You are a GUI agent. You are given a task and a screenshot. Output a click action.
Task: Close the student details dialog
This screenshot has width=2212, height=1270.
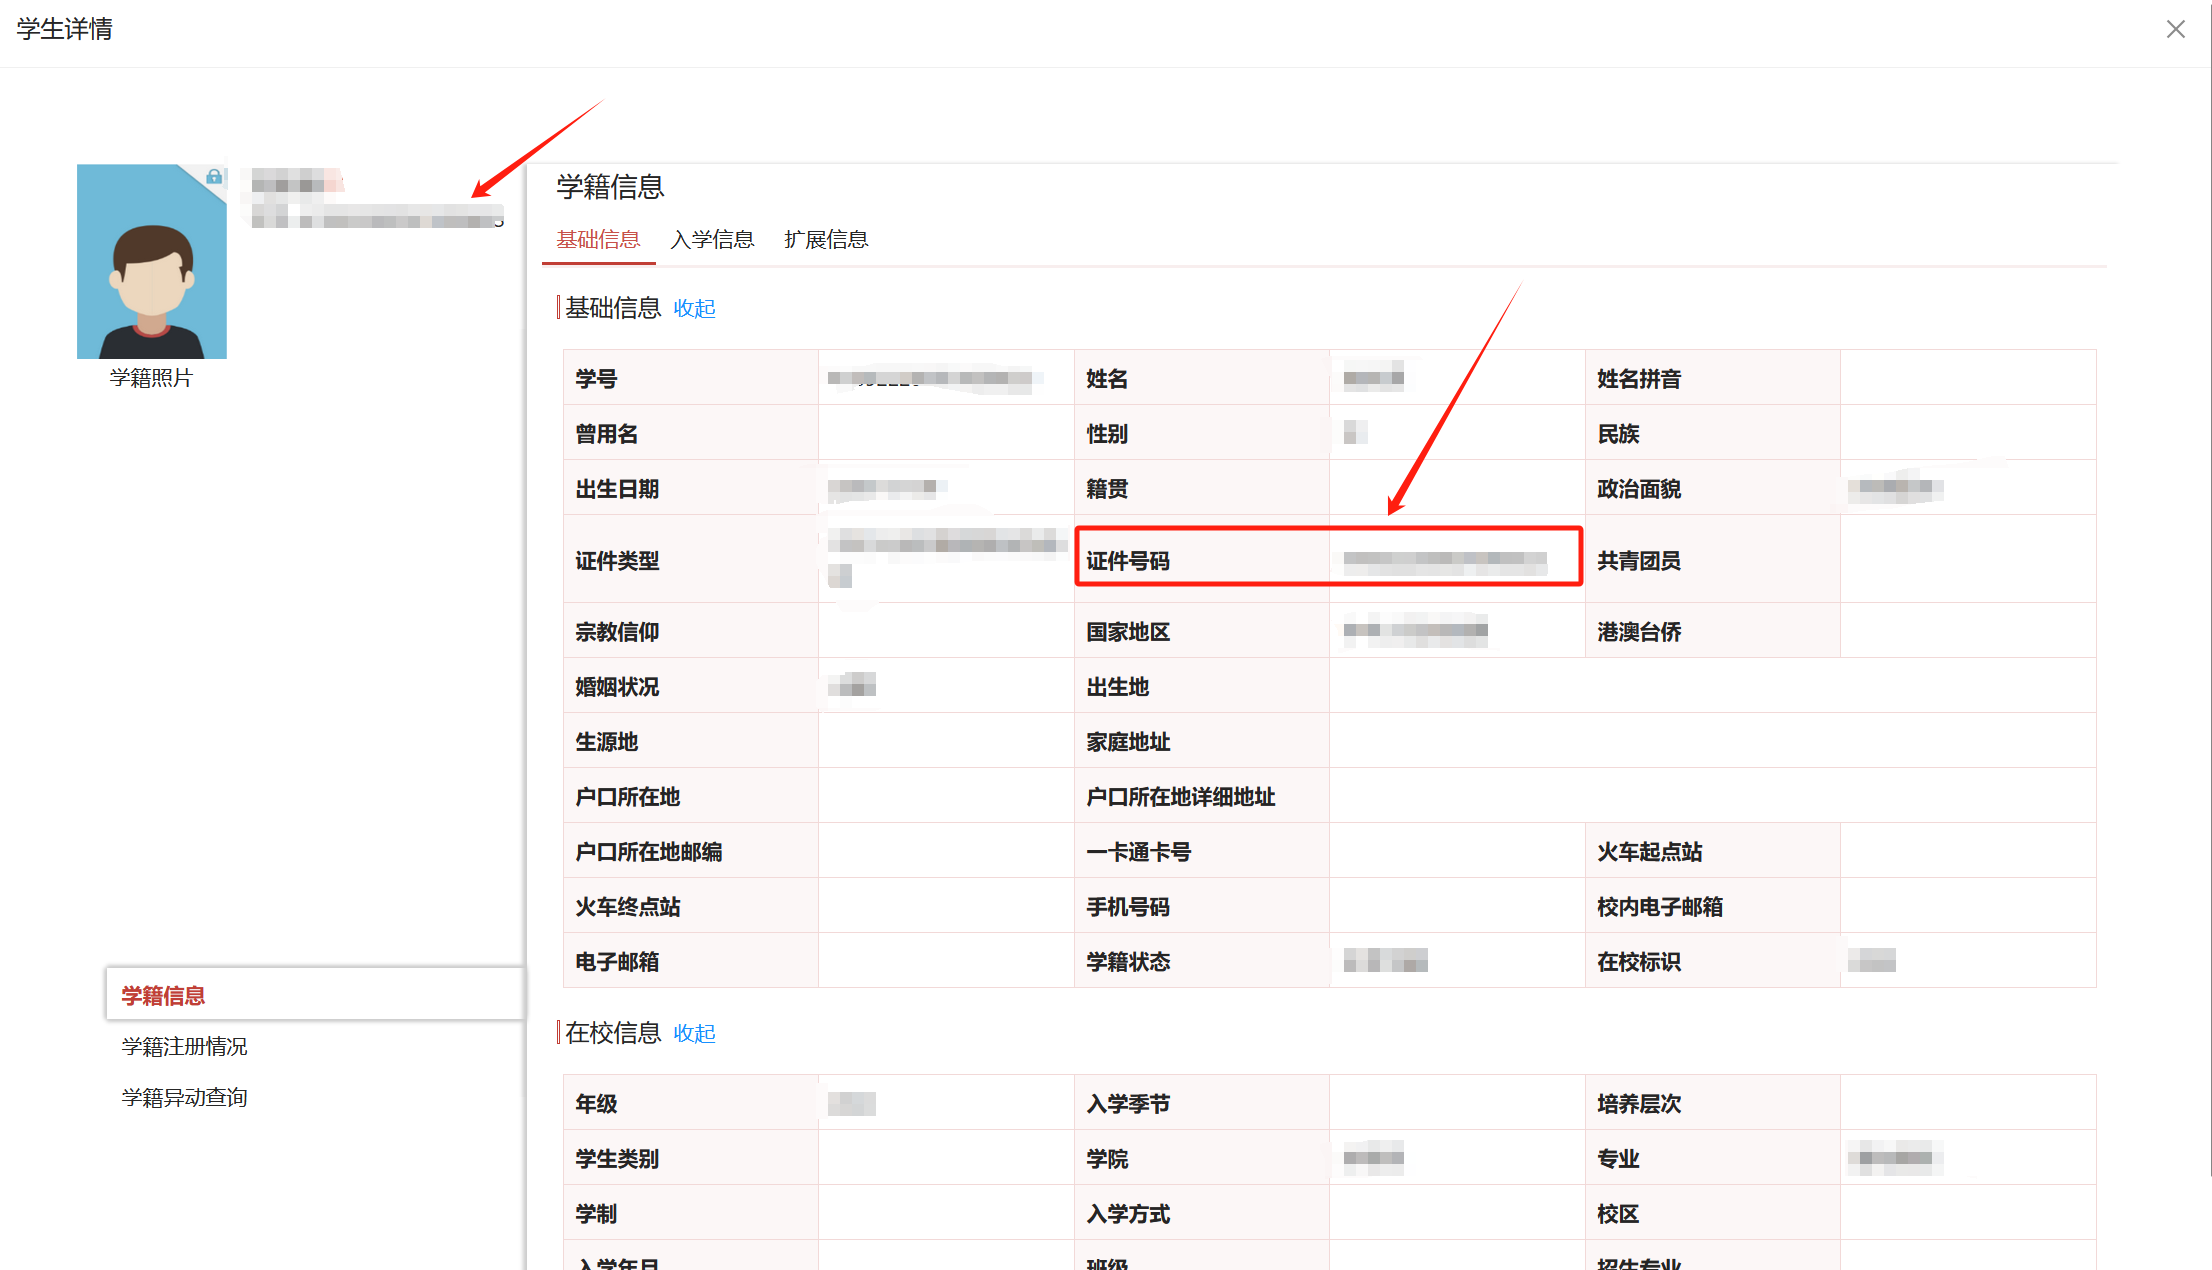click(2175, 29)
